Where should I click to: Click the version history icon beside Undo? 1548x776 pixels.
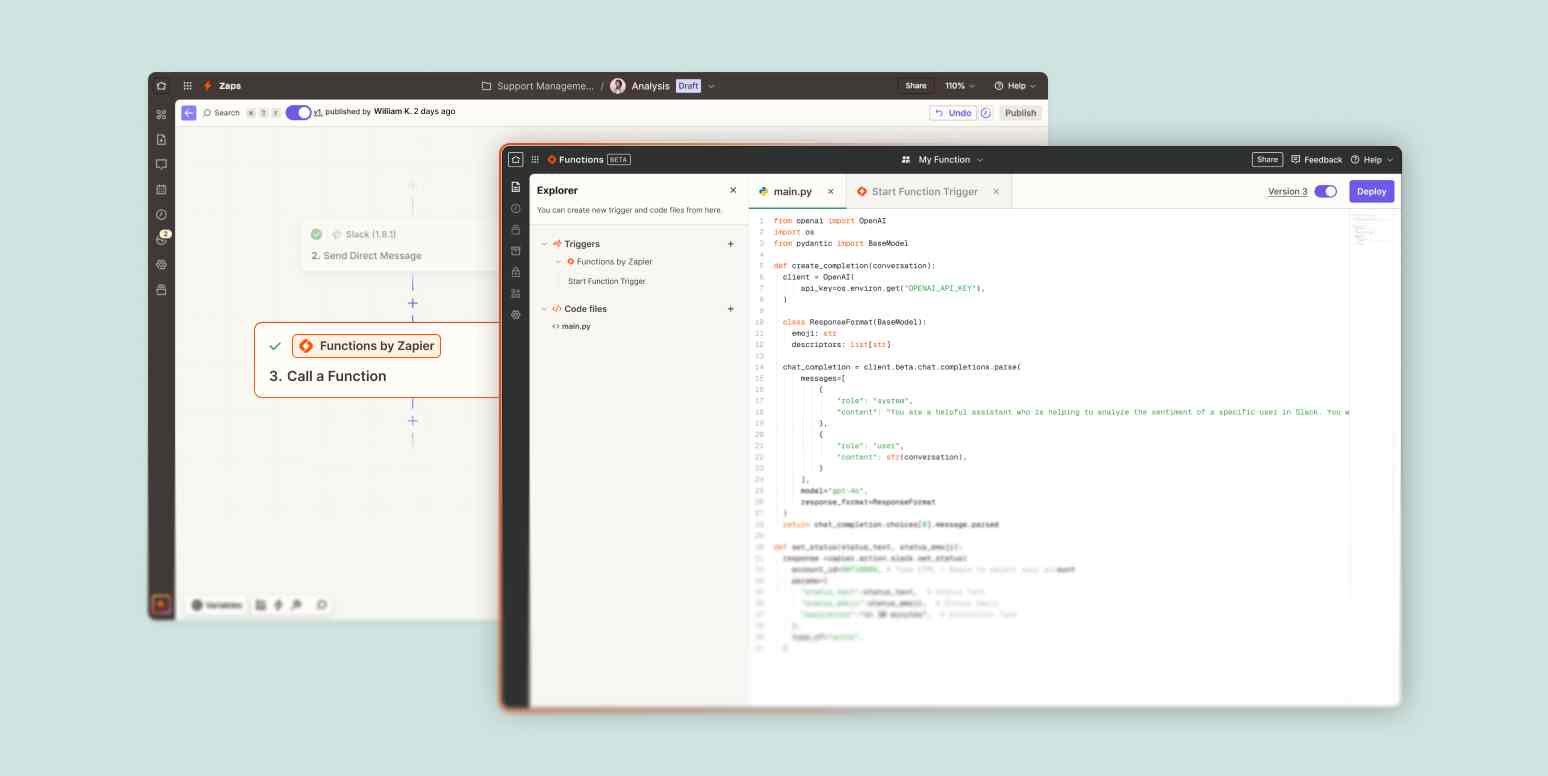click(x=986, y=113)
